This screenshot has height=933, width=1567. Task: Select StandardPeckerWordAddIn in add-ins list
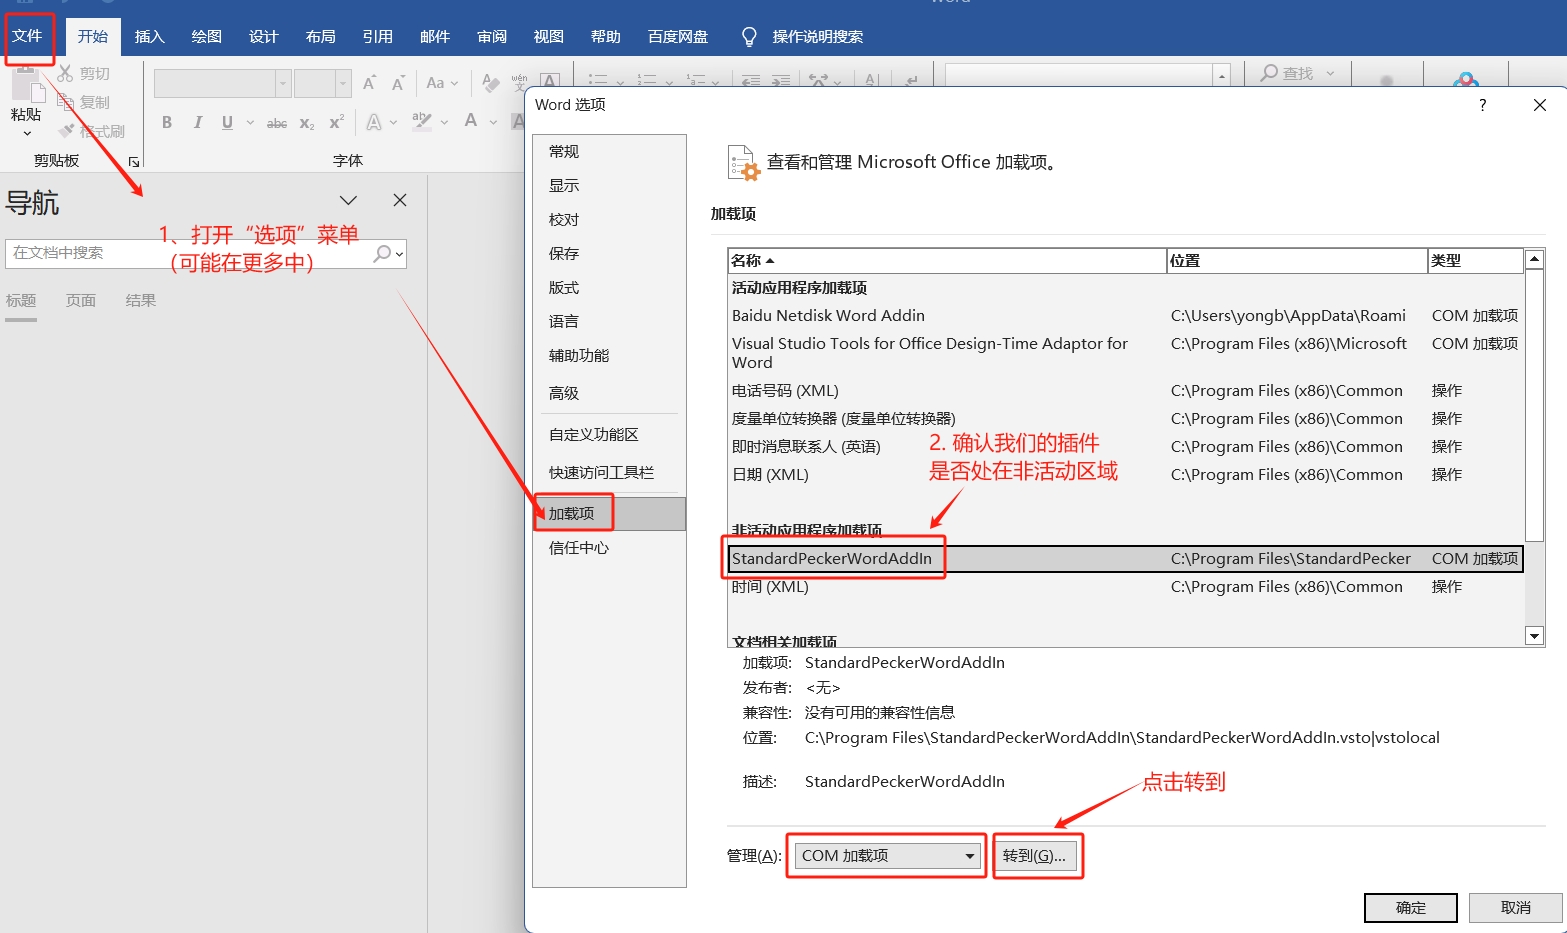(x=832, y=559)
